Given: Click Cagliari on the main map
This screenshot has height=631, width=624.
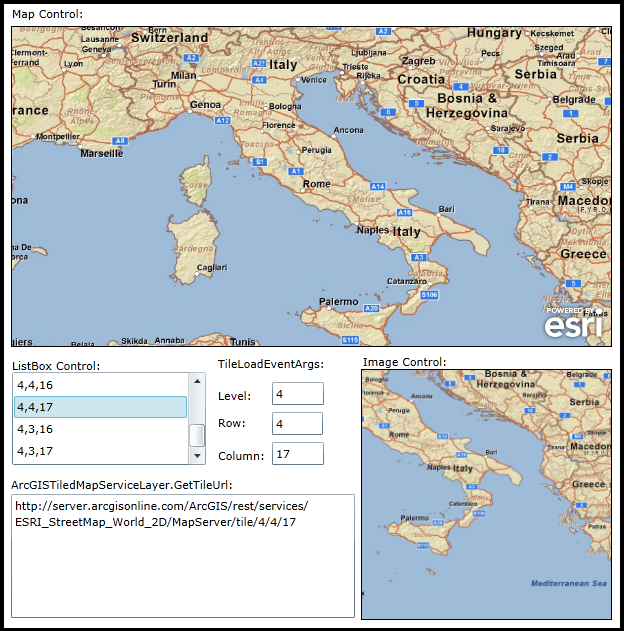Looking at the screenshot, I should point(212,268).
